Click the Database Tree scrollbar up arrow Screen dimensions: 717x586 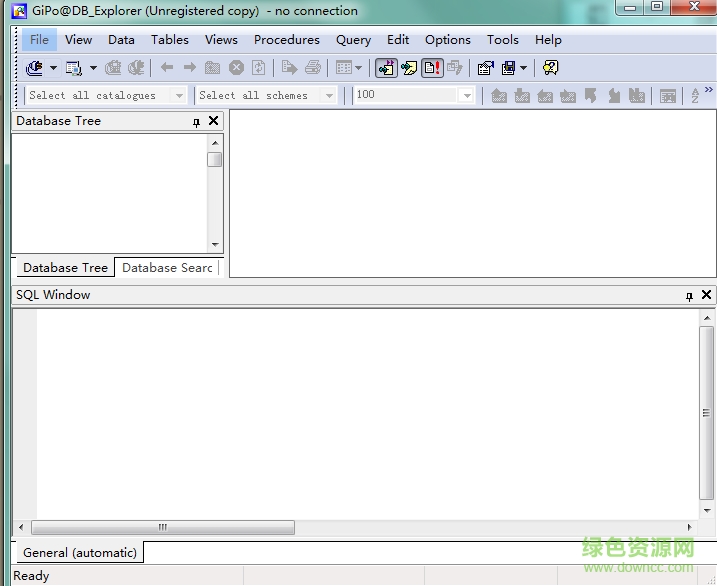215,143
